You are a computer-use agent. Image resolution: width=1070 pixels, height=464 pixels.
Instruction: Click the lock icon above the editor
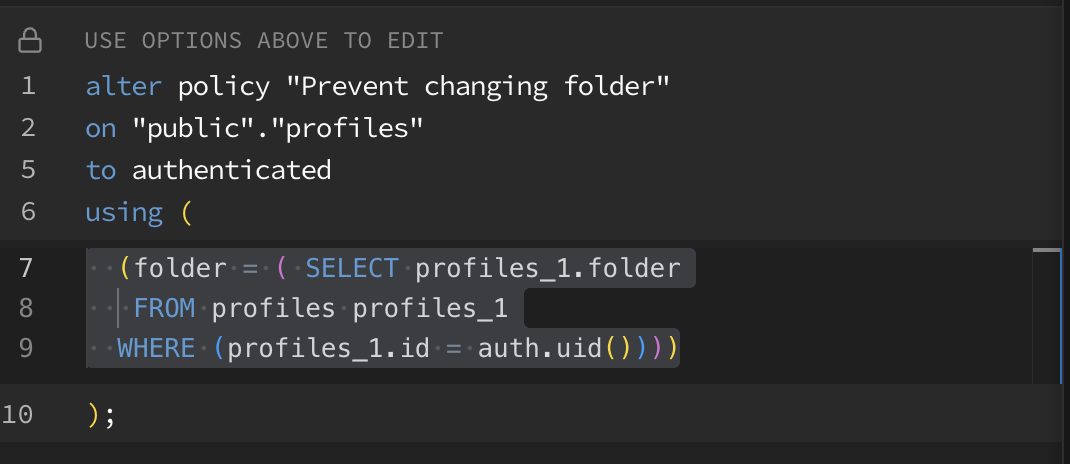30,41
